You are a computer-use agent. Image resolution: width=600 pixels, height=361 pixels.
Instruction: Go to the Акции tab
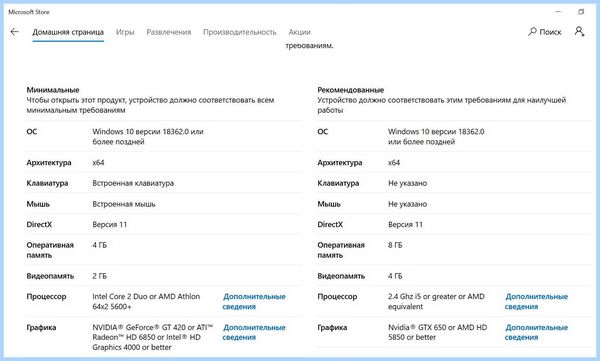(x=300, y=32)
